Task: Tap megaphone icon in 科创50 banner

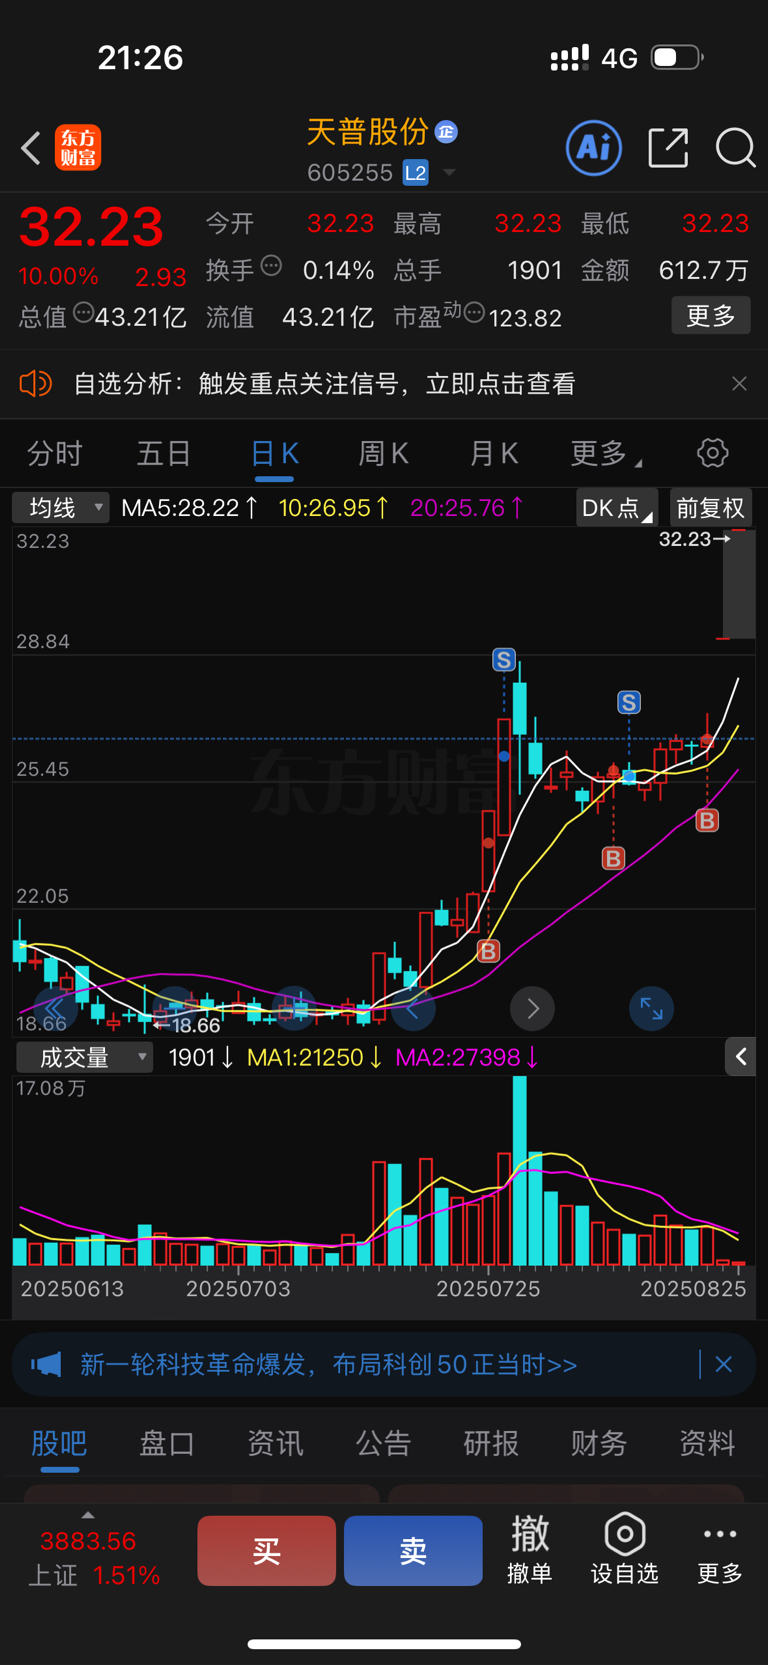Action: coord(45,1364)
